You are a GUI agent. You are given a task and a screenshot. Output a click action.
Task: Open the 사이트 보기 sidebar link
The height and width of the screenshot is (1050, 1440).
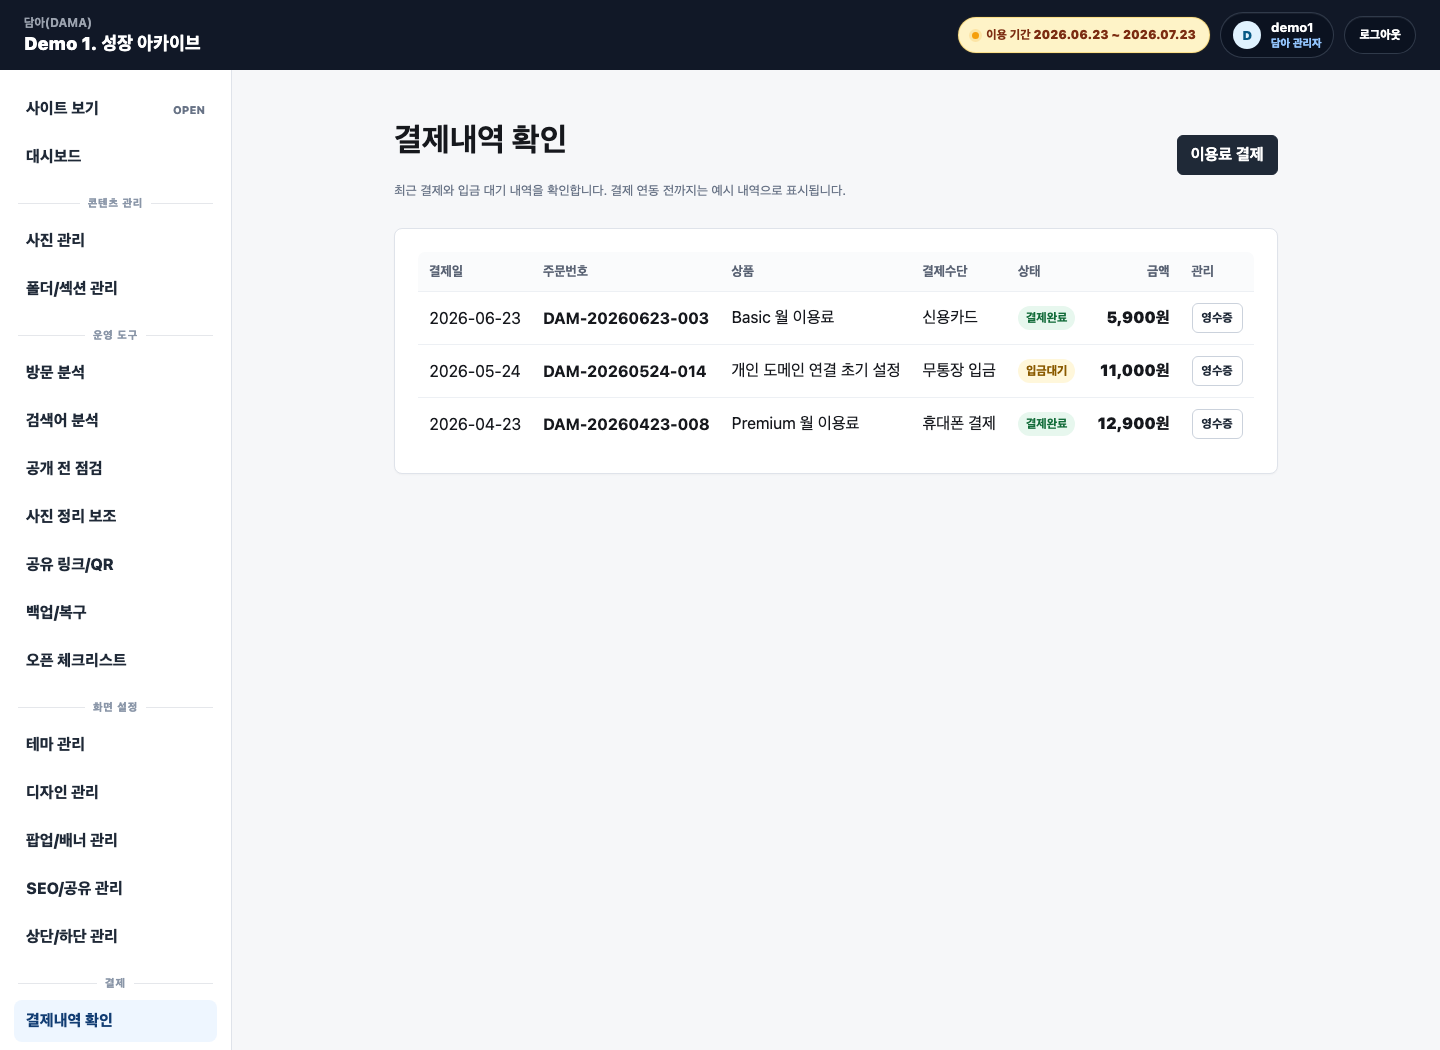point(115,108)
